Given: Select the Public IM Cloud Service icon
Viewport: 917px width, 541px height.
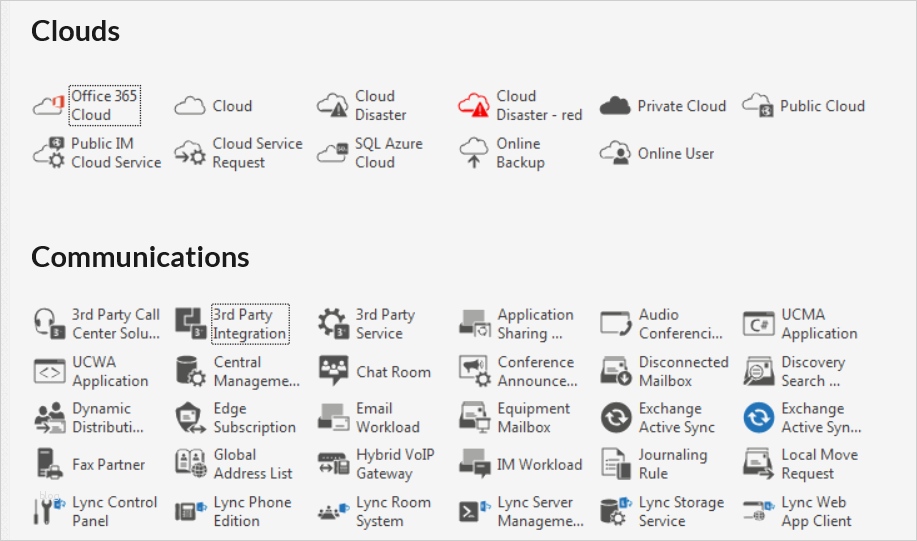Looking at the screenshot, I should [x=49, y=153].
